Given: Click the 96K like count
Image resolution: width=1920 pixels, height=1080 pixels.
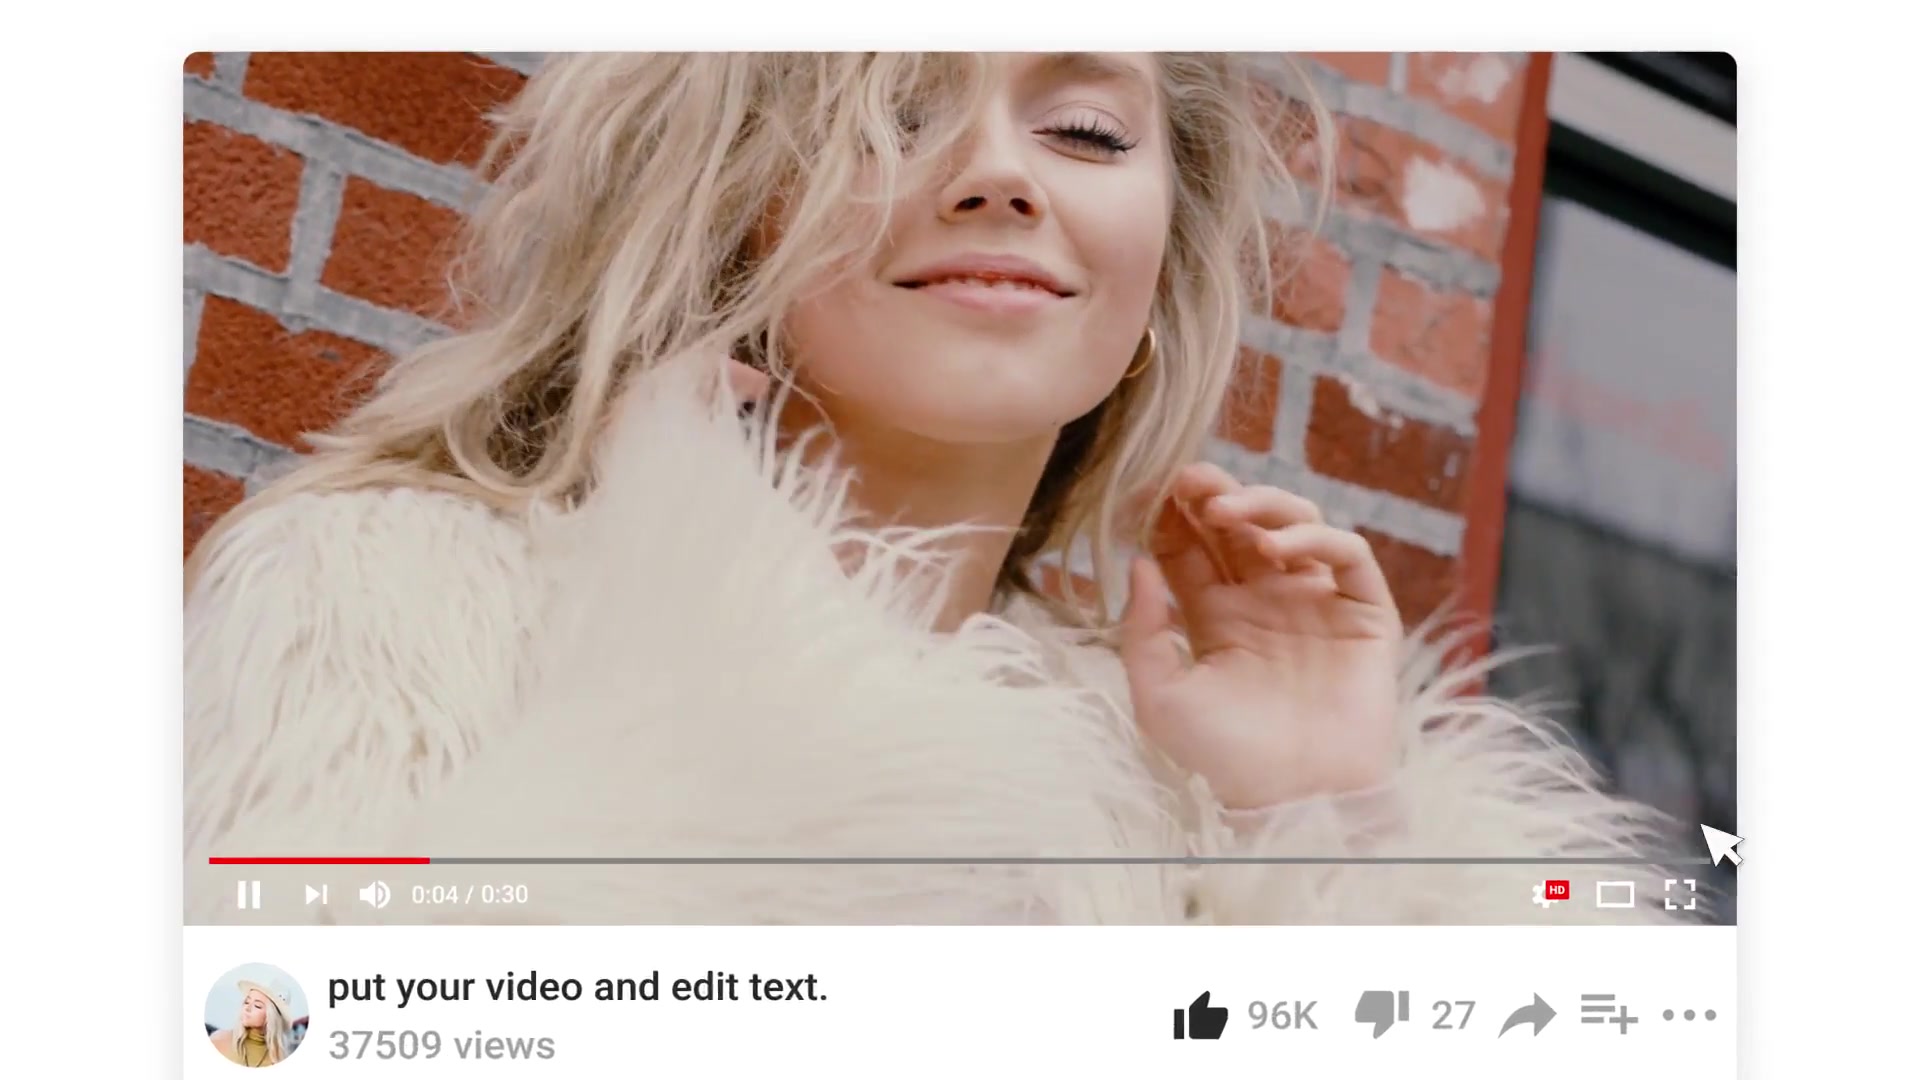Looking at the screenshot, I should pyautogui.click(x=1282, y=1016).
